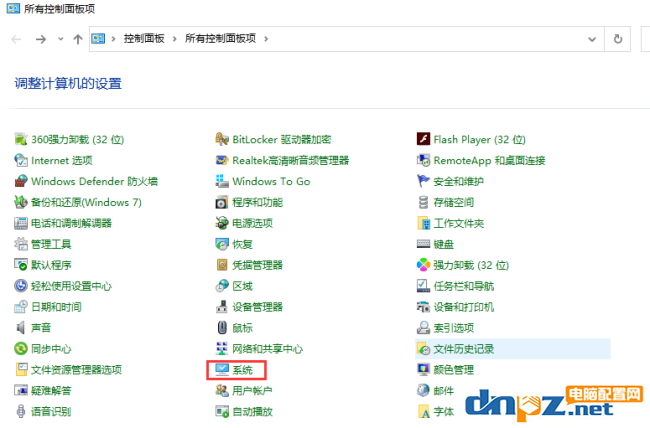Open the 鼠标 mouse icon
This screenshot has height=428, width=650.
click(222, 328)
